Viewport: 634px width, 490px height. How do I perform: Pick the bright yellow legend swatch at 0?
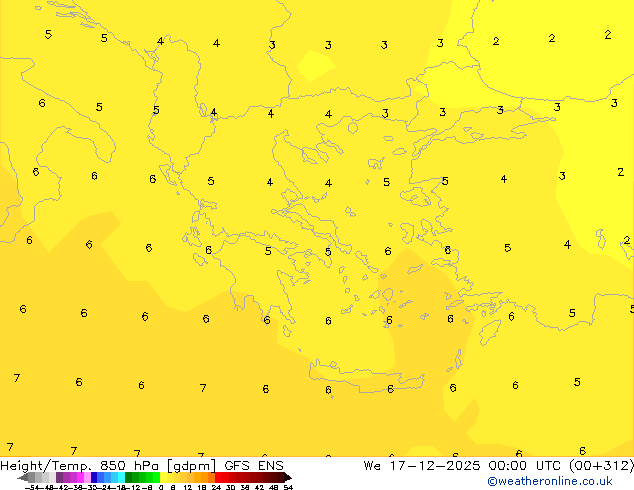tap(163, 477)
